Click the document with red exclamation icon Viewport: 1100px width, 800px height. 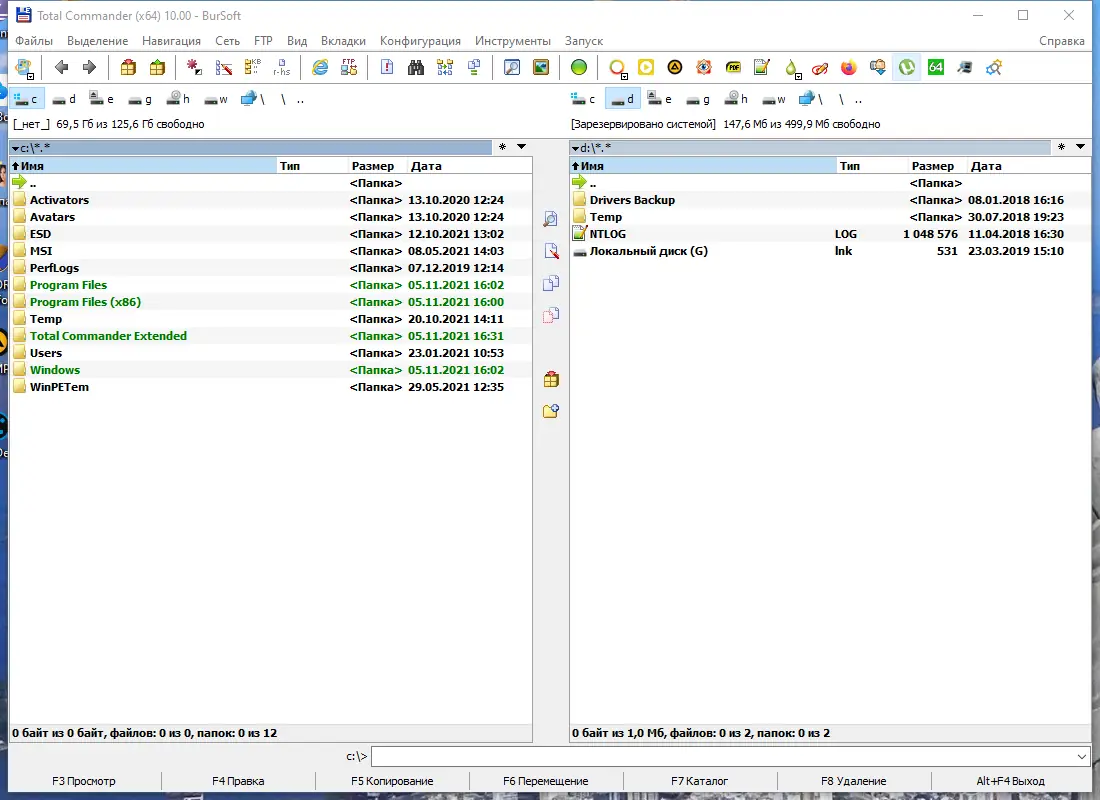pos(387,67)
